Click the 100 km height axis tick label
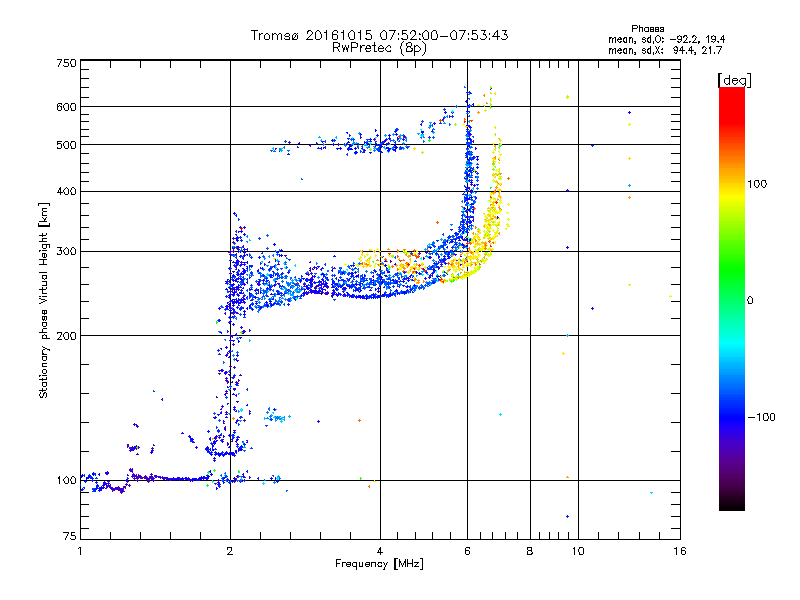This screenshot has height=600, width=800. click(66, 480)
